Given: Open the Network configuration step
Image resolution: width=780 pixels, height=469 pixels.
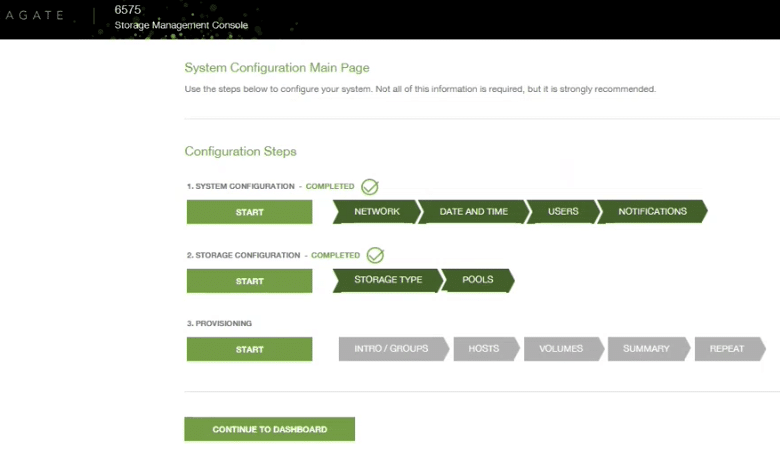Looking at the screenshot, I should click(x=377, y=212).
